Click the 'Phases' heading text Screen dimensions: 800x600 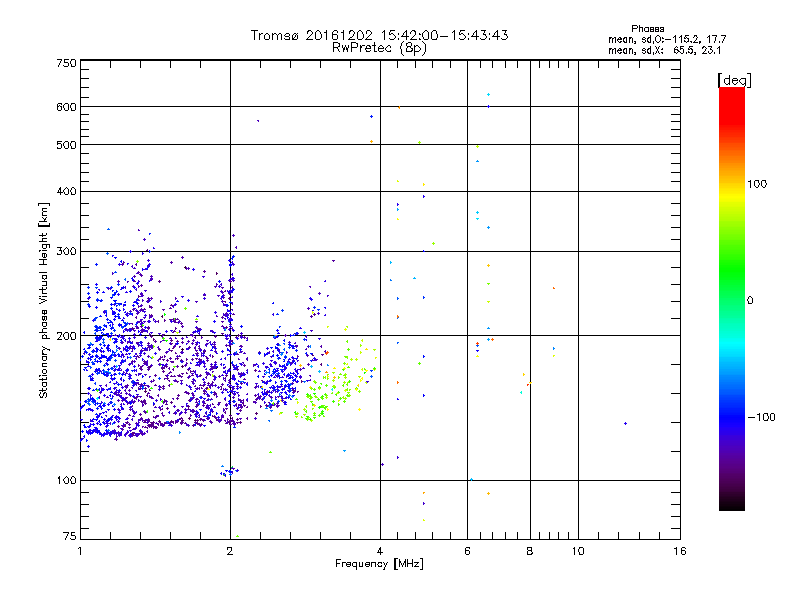[x=647, y=29]
